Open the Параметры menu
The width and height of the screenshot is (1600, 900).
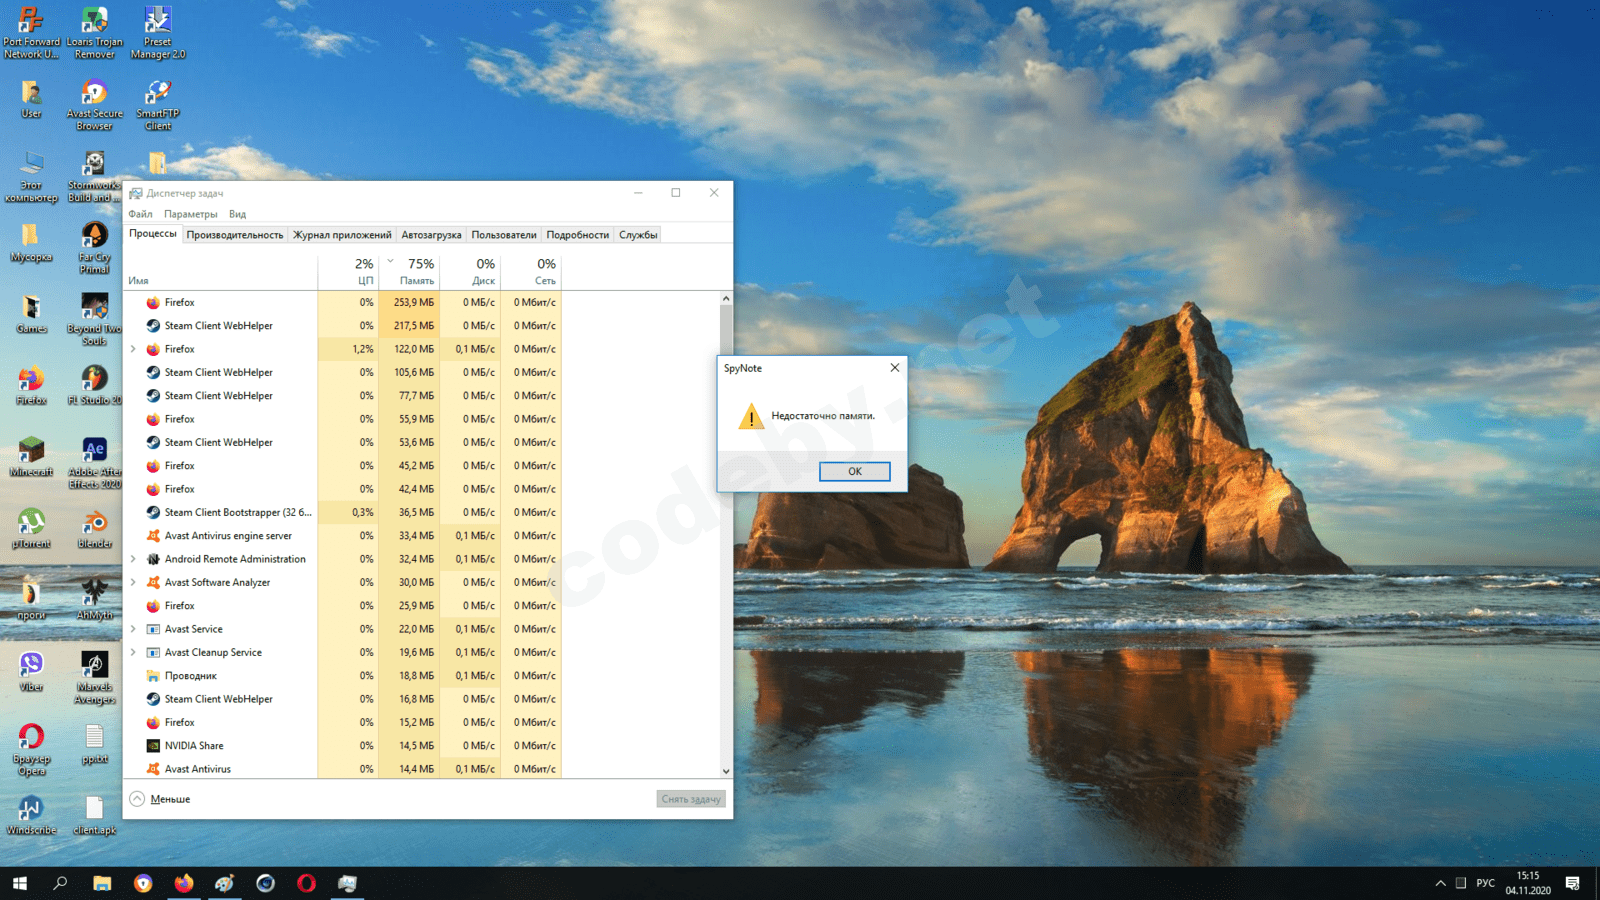click(x=190, y=214)
